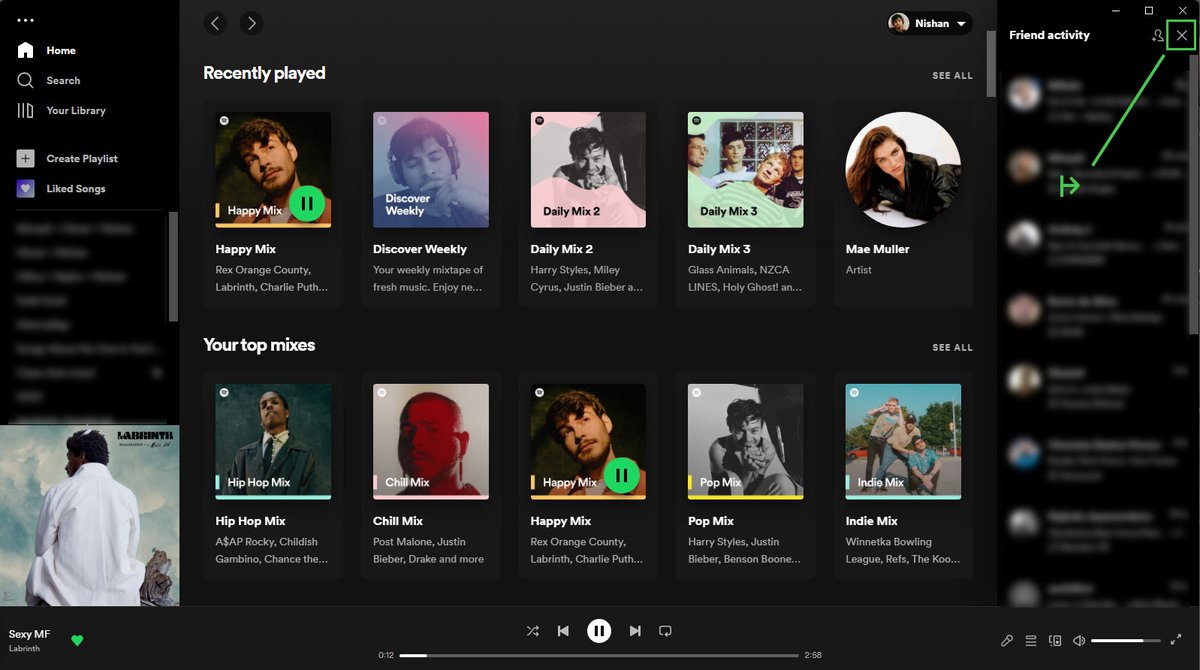Image resolution: width=1200 pixels, height=670 pixels.
Task: Mute the volume speaker icon
Action: [x=1079, y=640]
